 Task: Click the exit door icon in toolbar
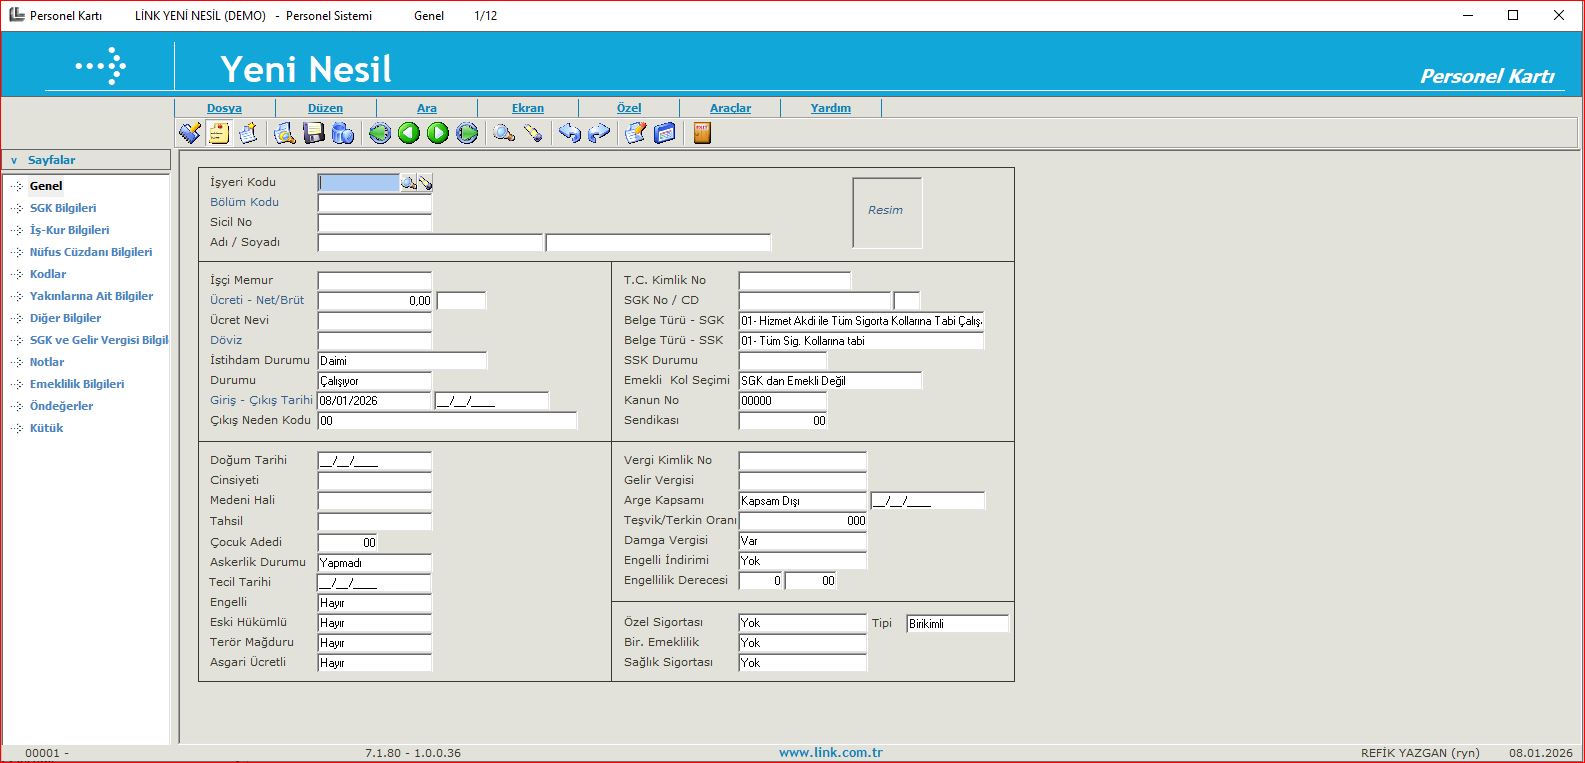click(x=702, y=133)
